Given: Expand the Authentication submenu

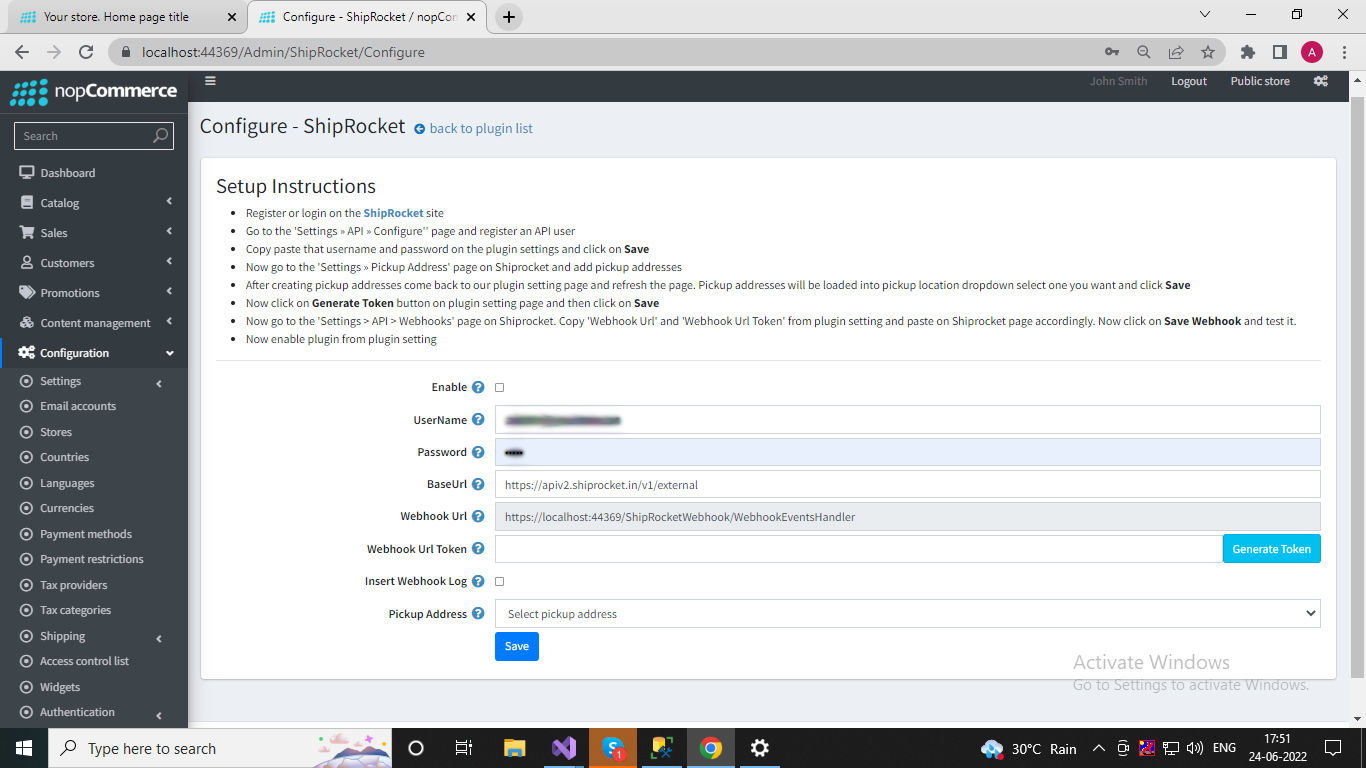Looking at the screenshot, I should click(94, 712).
